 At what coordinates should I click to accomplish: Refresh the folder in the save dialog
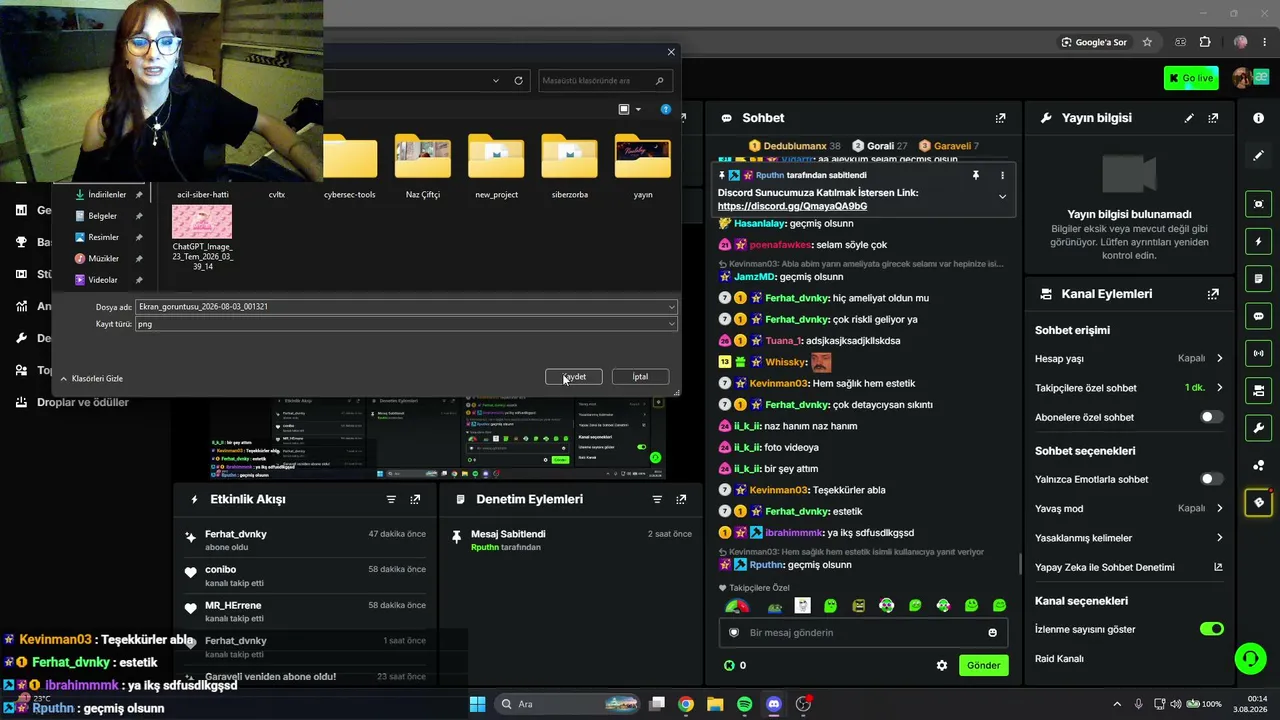pyautogui.click(x=518, y=81)
